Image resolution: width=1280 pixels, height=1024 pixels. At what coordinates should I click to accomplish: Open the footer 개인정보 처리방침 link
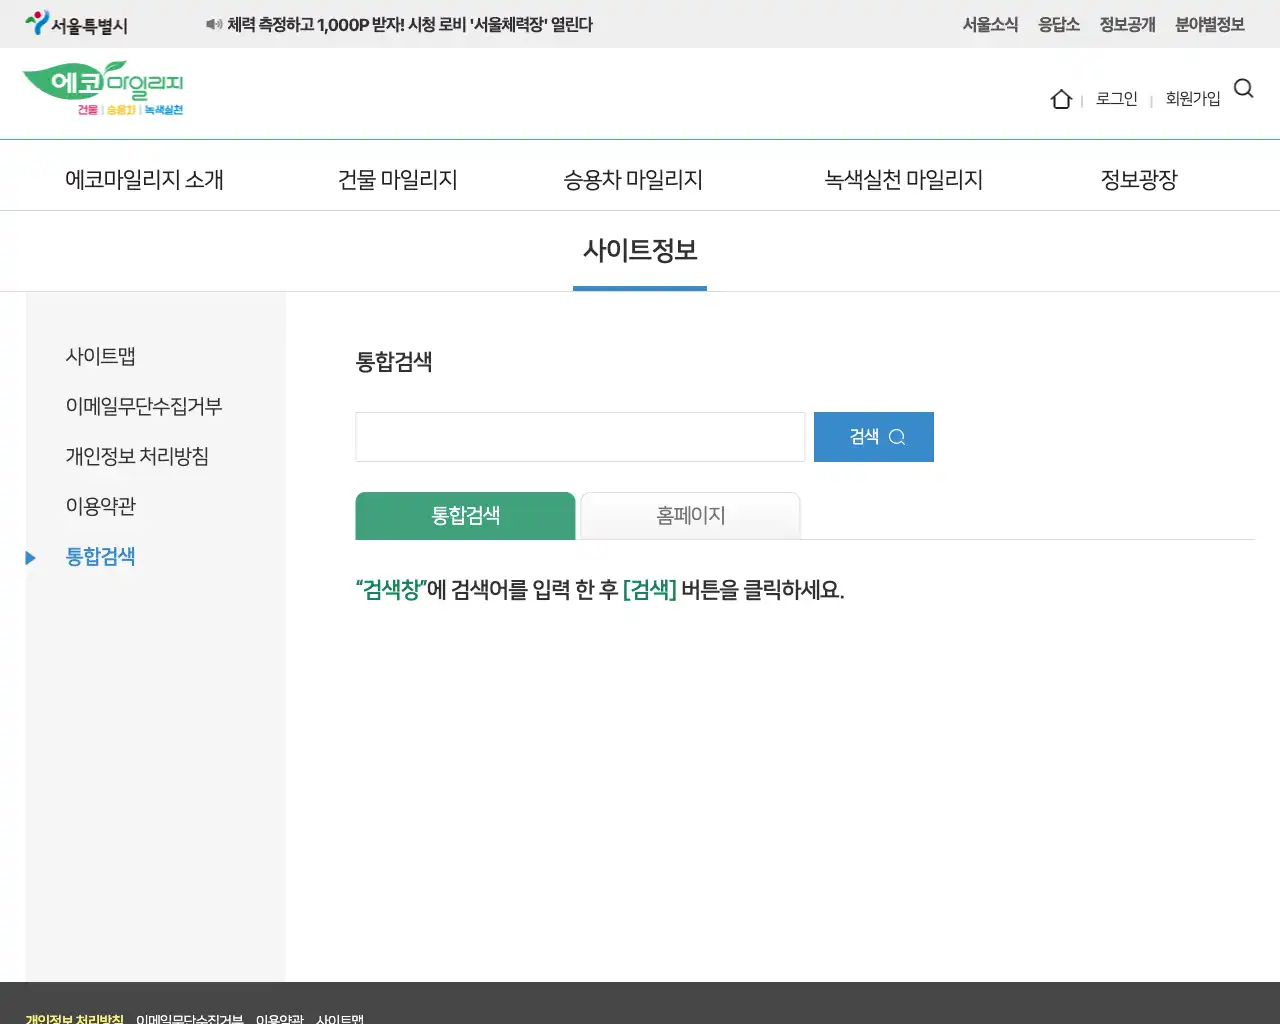(x=74, y=1018)
